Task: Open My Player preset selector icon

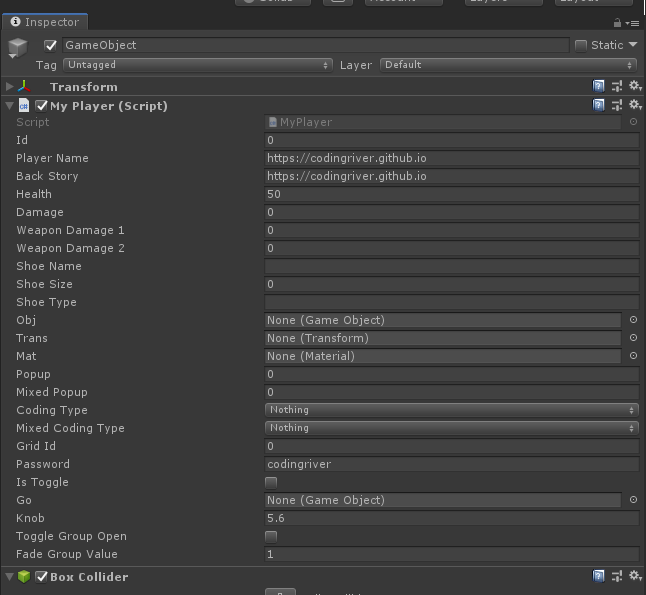Action: pos(617,105)
